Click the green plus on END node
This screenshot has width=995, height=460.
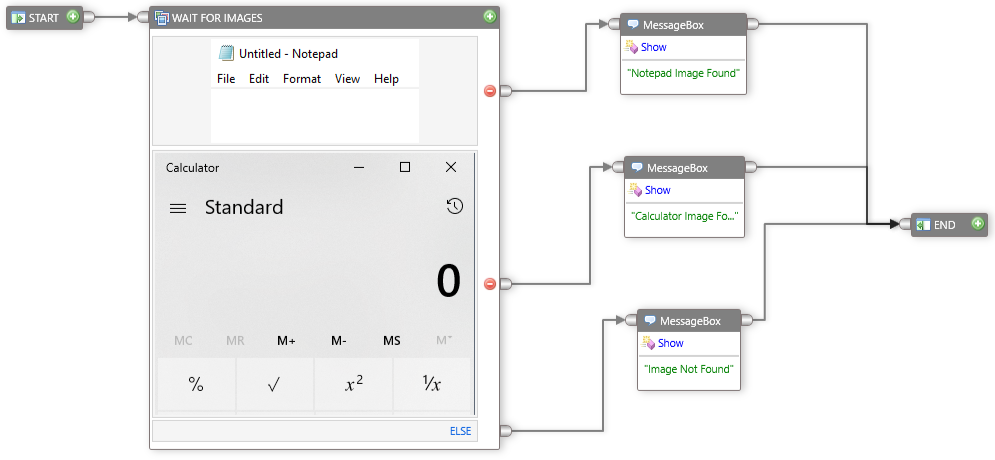[978, 223]
